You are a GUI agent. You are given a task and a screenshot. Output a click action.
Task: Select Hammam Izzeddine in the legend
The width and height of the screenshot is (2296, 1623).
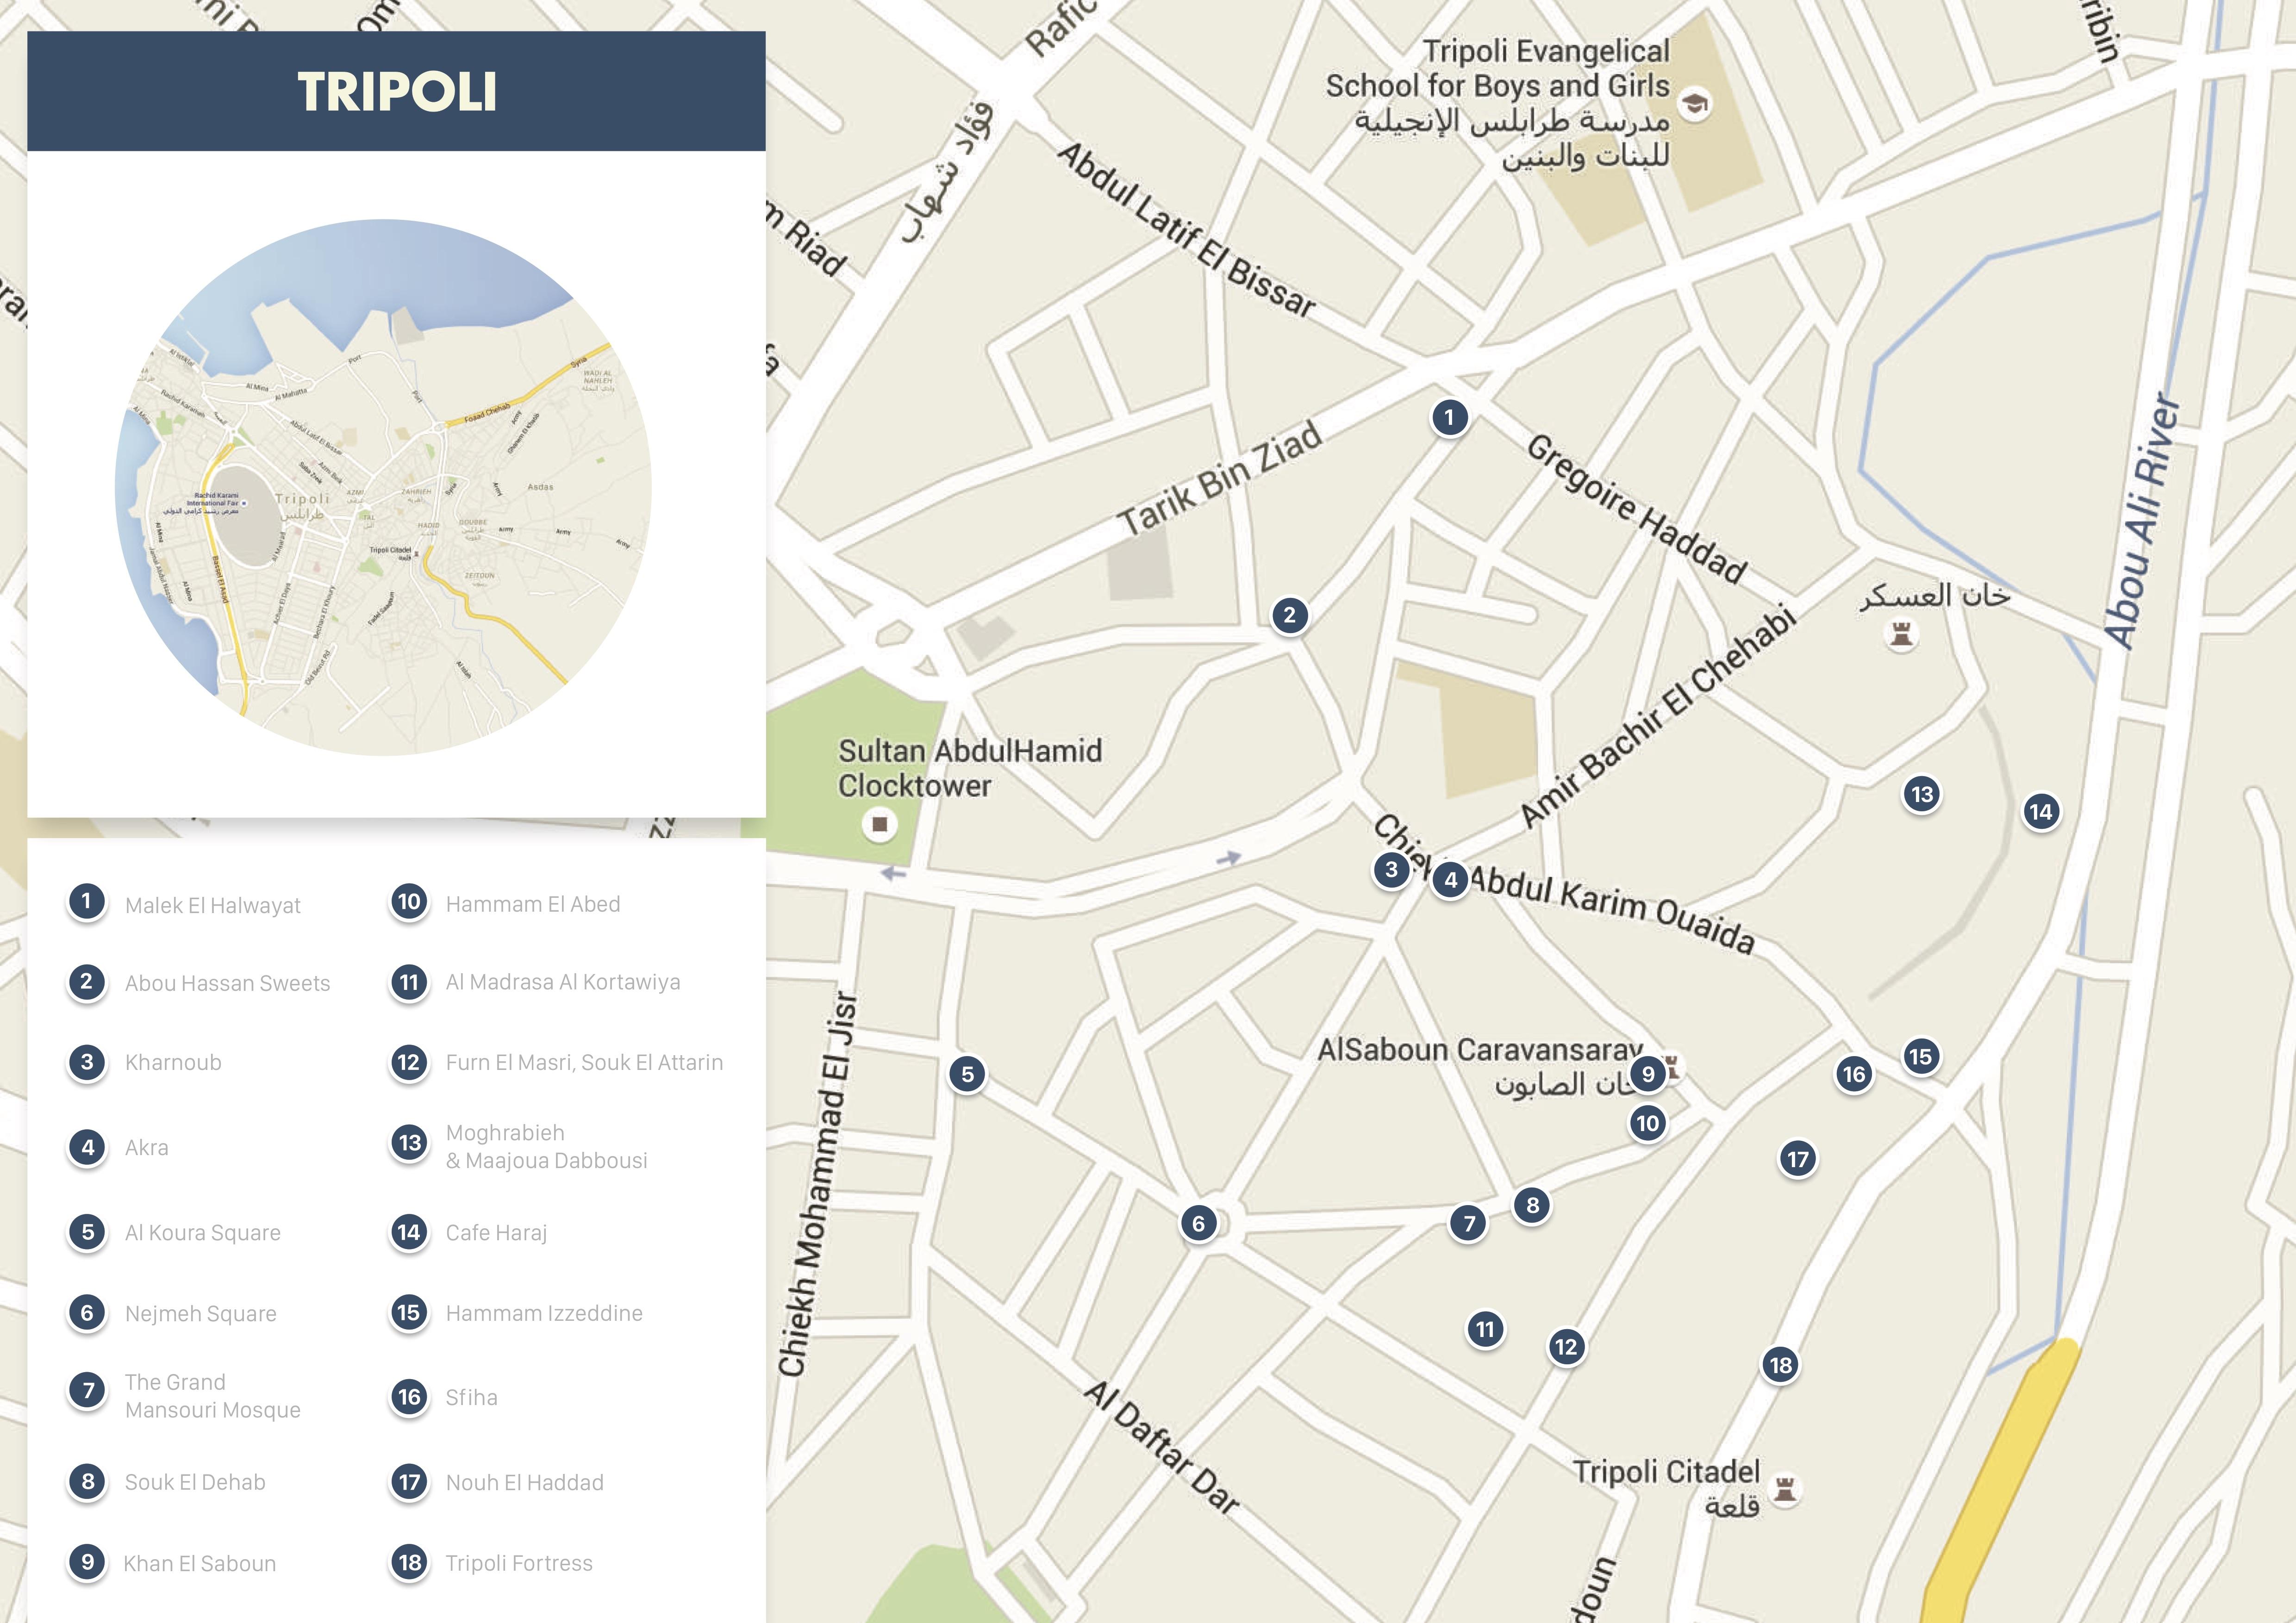pos(544,1313)
